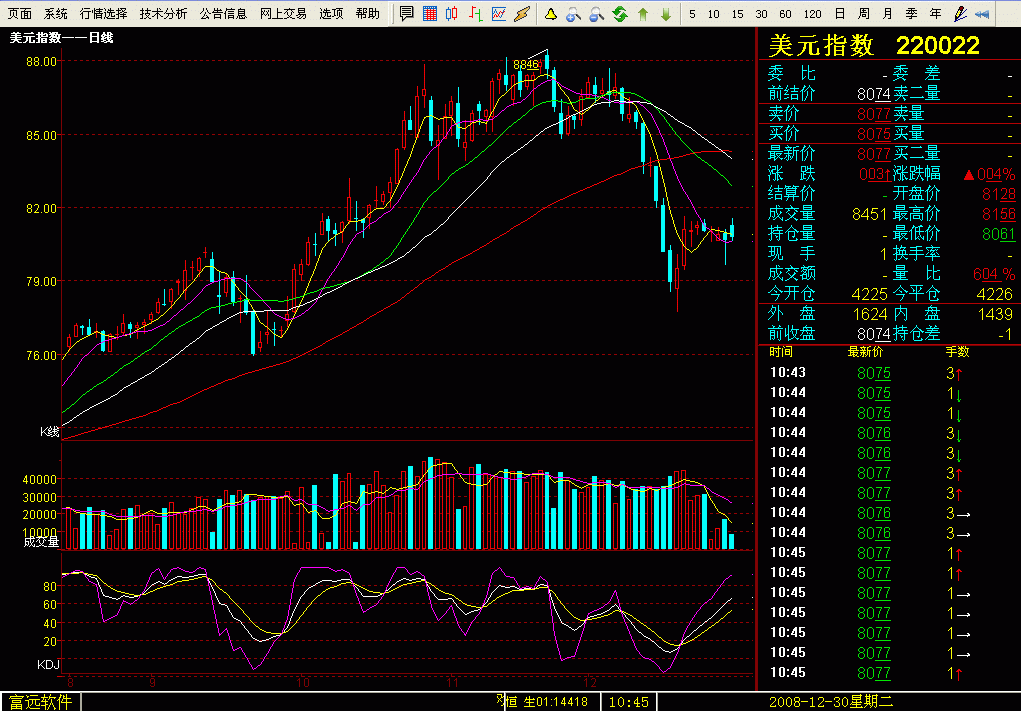Screen dimensions: 1021x711
Task: Open the 网上交易 menu
Action: point(283,14)
